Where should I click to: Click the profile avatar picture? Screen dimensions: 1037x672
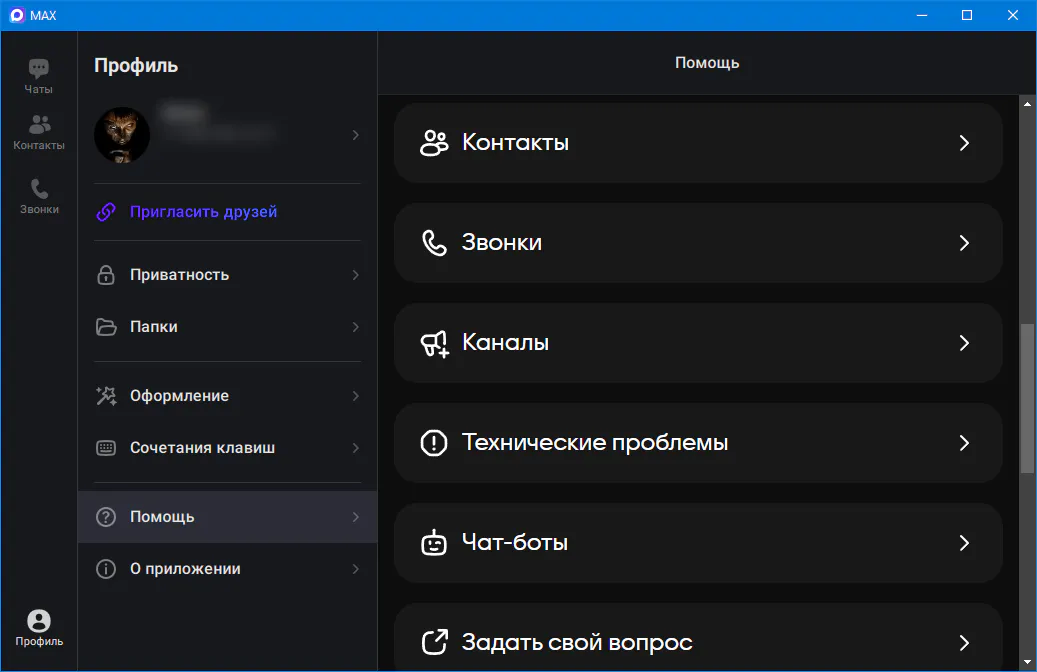click(122, 135)
